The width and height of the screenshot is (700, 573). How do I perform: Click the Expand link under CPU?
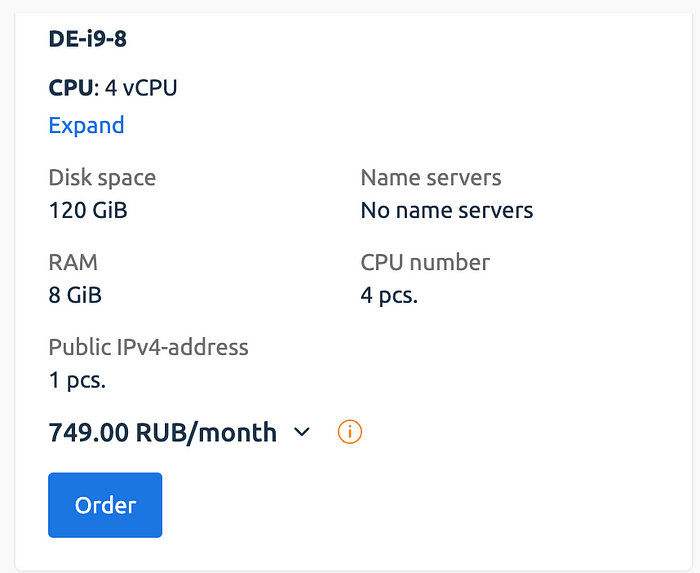coord(86,125)
